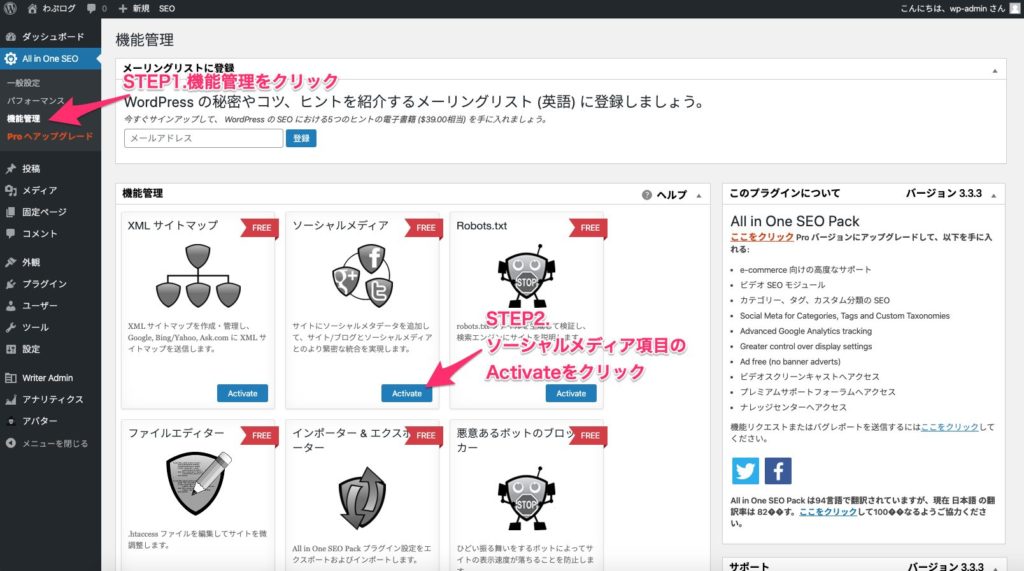Viewport: 1024px width, 571px height.
Task: Click the Robots.txt stop-robot image
Action: (x=526, y=276)
